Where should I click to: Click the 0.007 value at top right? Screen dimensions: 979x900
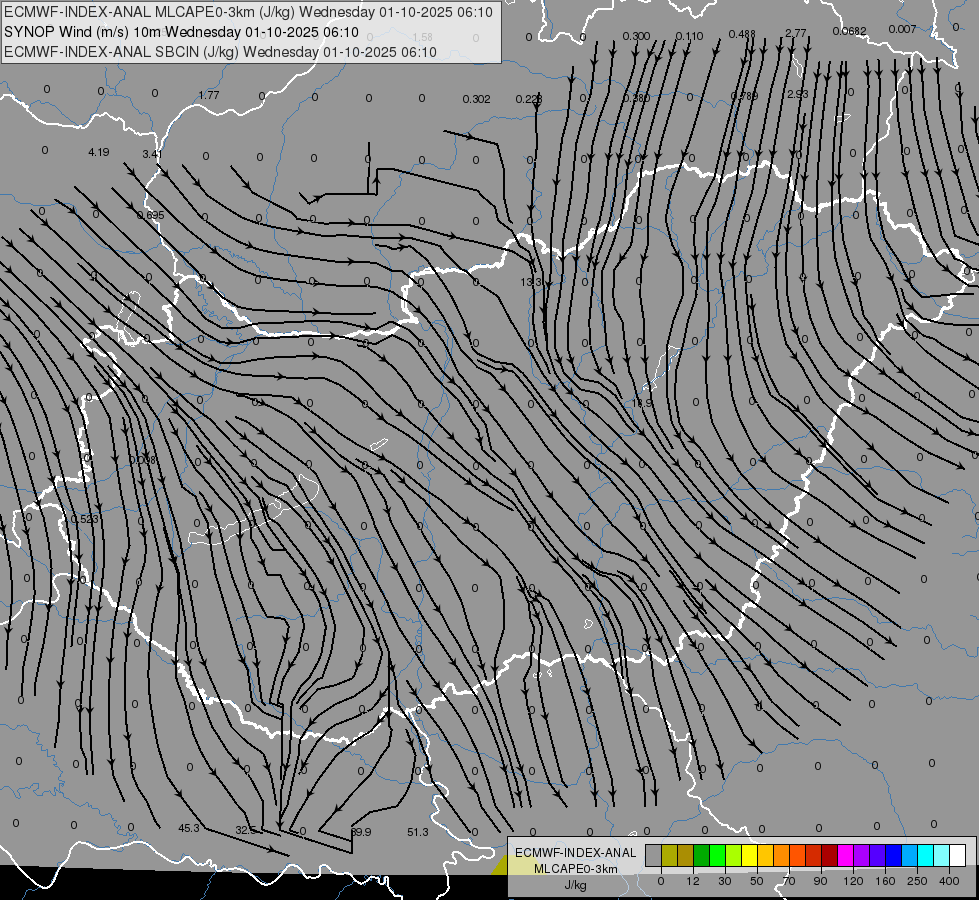[901, 29]
